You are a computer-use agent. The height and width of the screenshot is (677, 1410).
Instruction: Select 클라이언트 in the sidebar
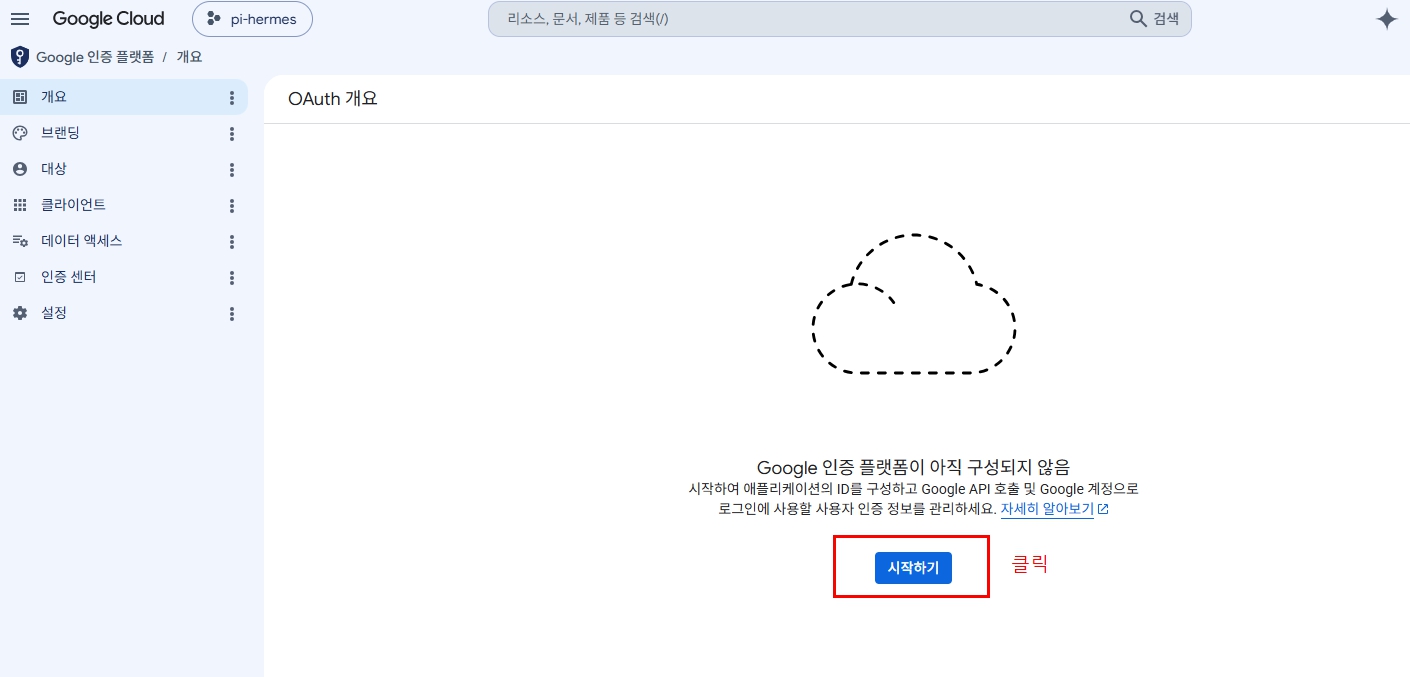124,205
